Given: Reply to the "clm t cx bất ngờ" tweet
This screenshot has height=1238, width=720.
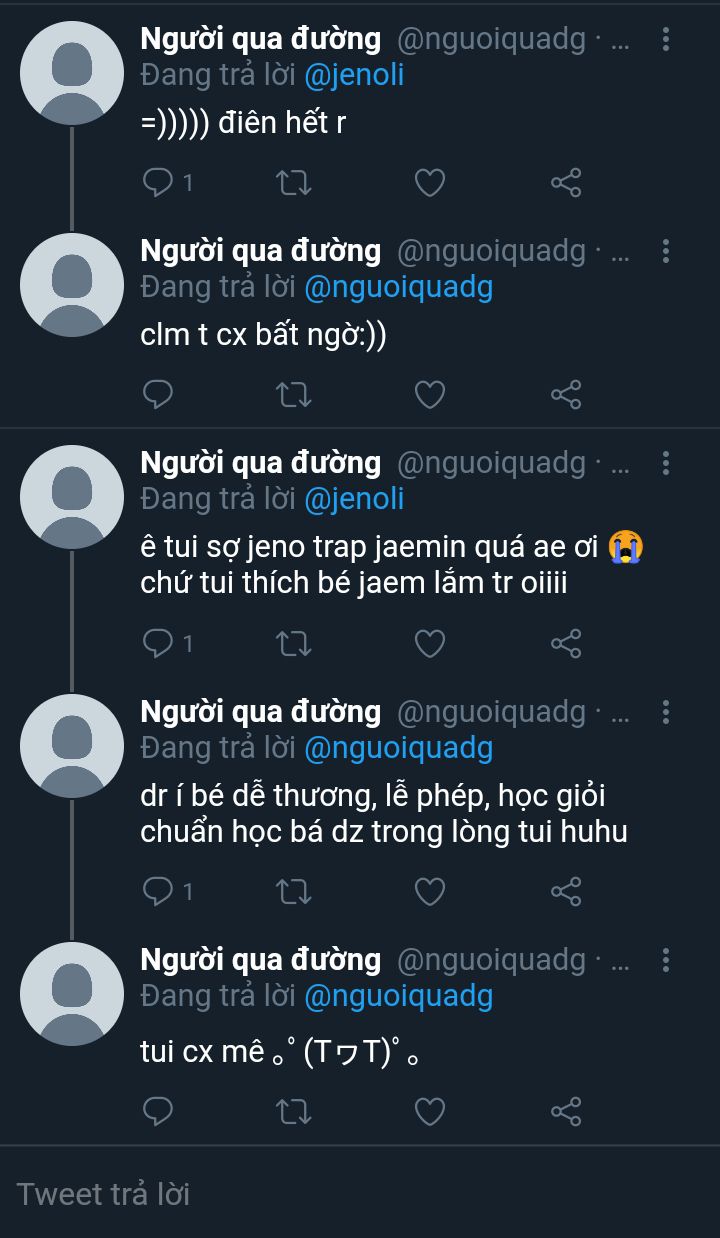Looking at the screenshot, I should click(158, 395).
